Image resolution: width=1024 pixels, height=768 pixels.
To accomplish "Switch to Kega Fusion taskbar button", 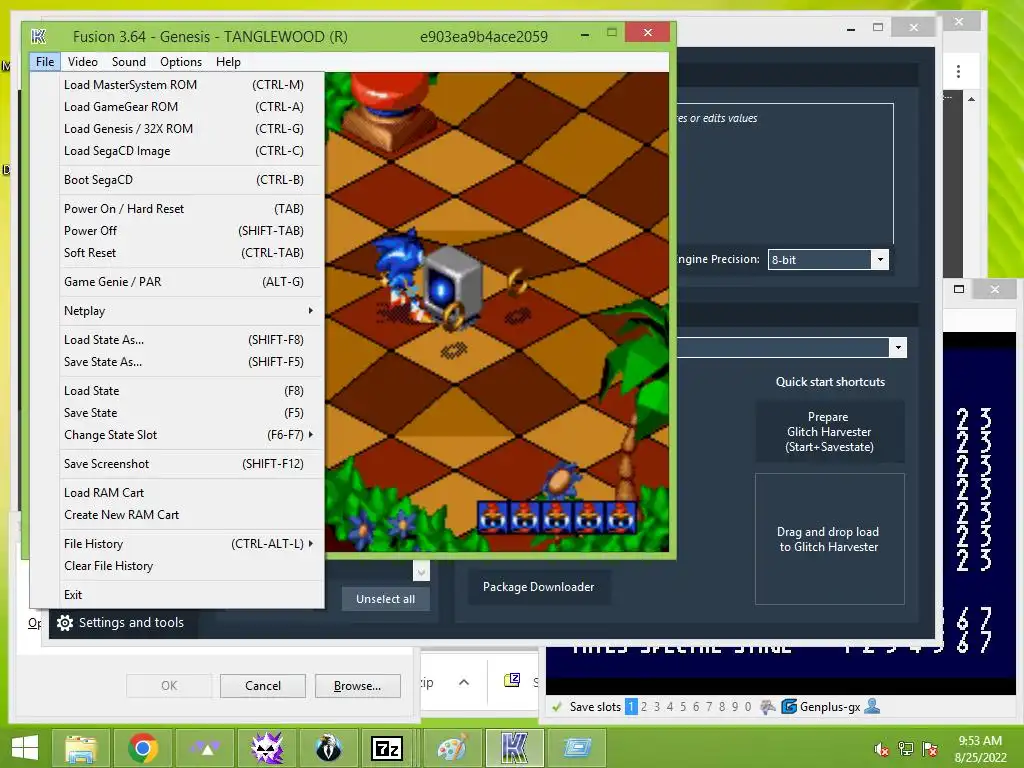I will (515, 748).
